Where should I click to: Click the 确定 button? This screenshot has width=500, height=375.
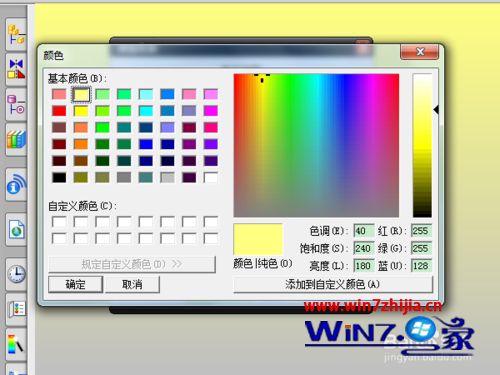pos(75,284)
